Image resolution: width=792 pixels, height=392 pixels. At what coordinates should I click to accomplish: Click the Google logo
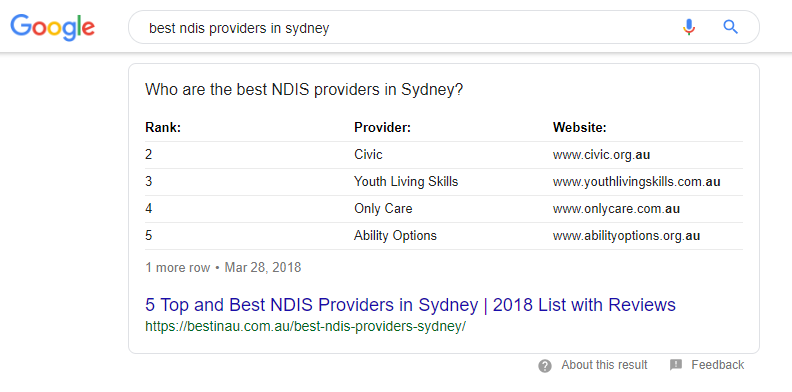pyautogui.click(x=53, y=28)
